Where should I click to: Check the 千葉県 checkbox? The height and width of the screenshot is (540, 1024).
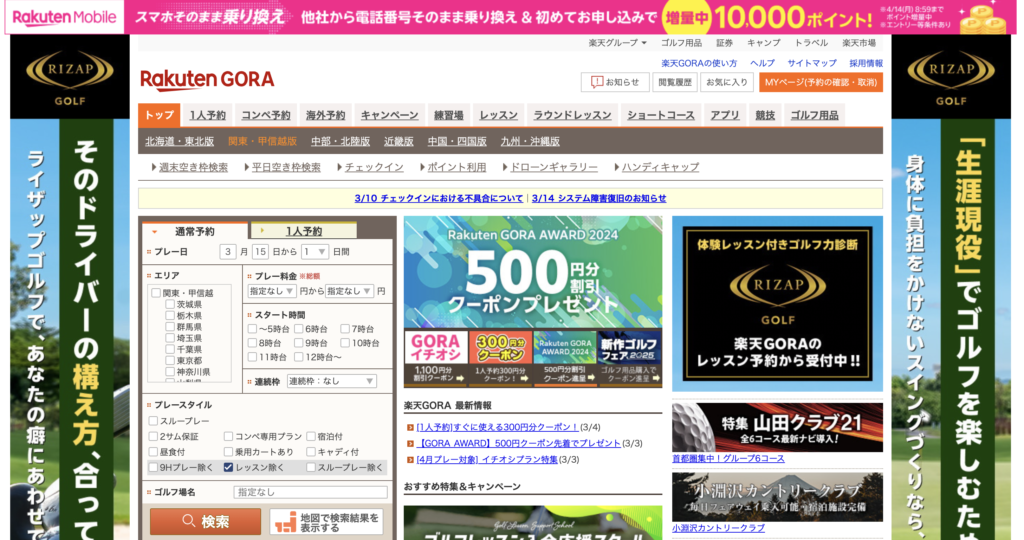170,349
